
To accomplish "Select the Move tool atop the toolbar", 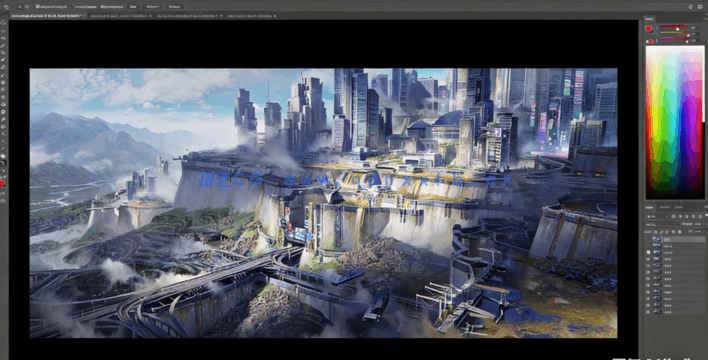I will 4,23.
